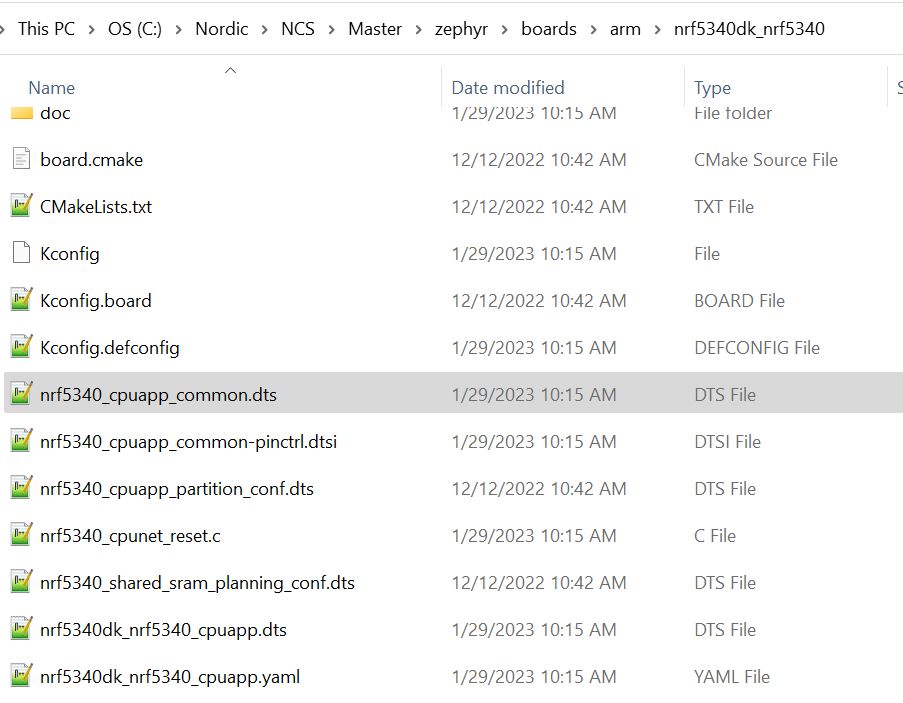Select nrf5340_cpuapp_common-pinctrl.dtsi file name

pyautogui.click(x=189, y=442)
